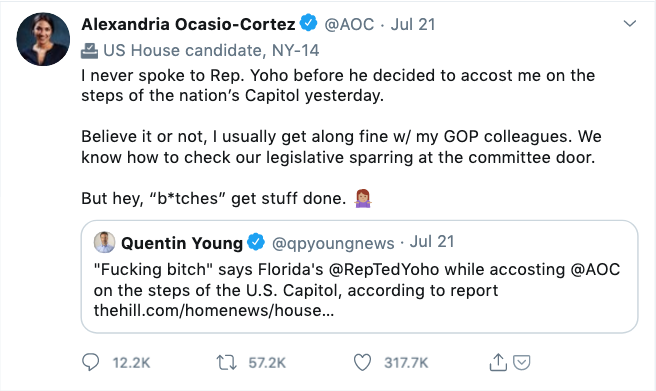Click the reply speech bubble icon
Image resolution: width=656 pixels, height=391 pixels.
pos(90,362)
